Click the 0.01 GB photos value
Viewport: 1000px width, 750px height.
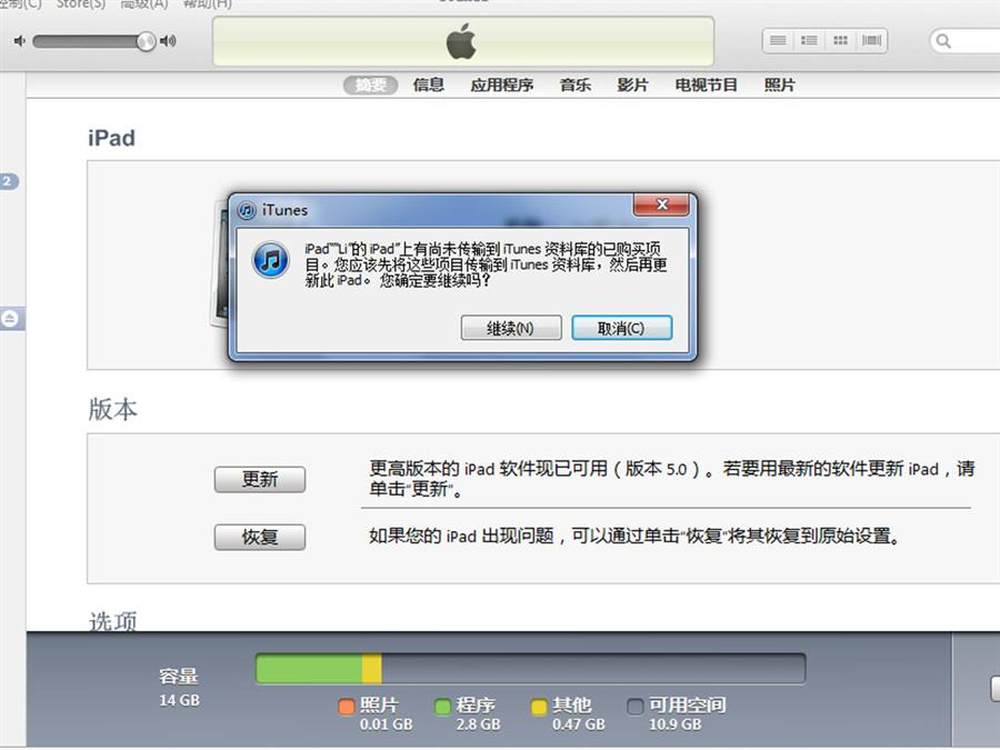[386, 724]
